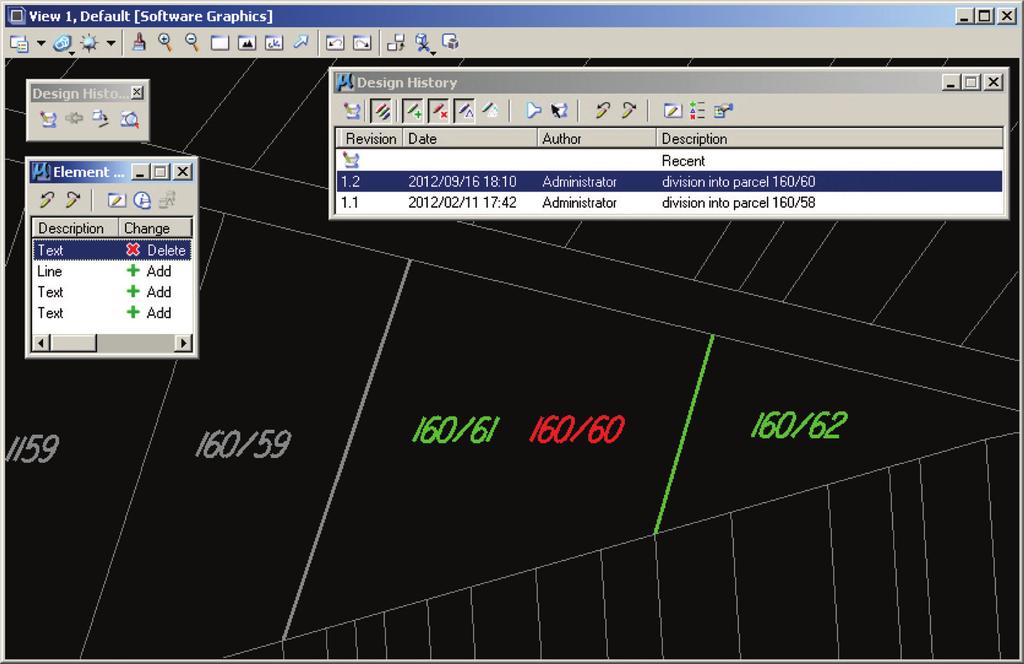Image resolution: width=1024 pixels, height=664 pixels.
Task: Click the Redo pencil icon in Design History toolbar
Action: pos(628,110)
